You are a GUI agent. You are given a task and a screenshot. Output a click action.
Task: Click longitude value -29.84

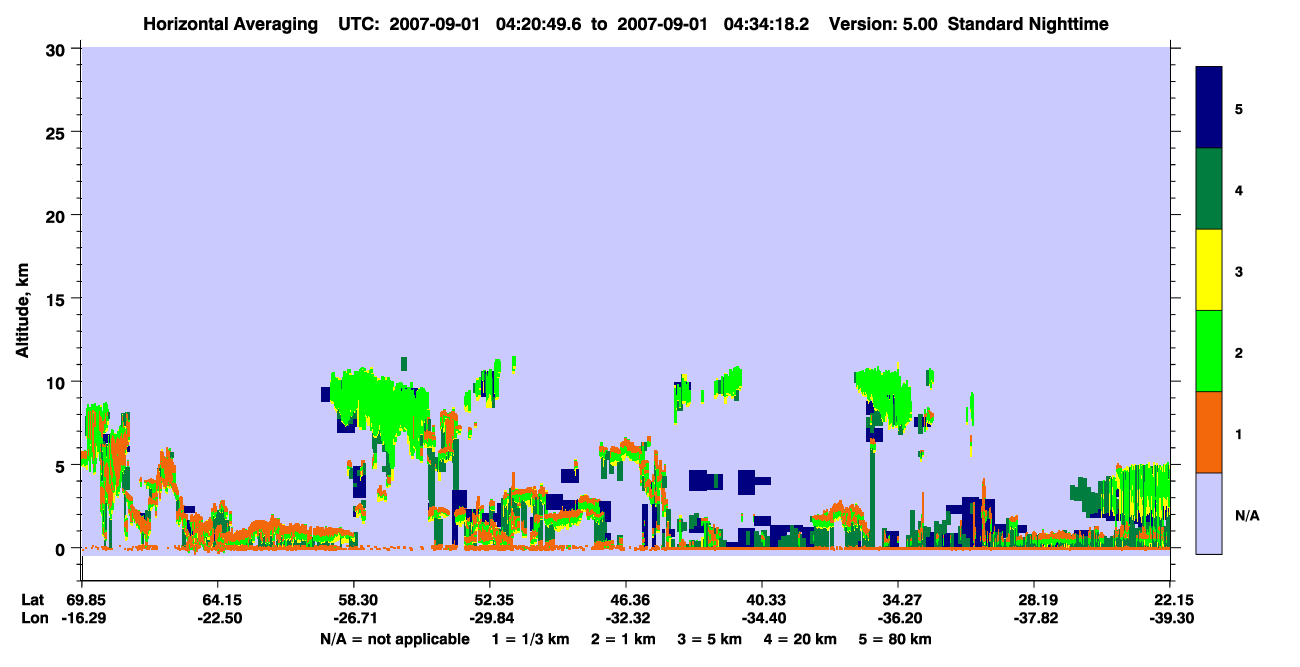point(490,619)
